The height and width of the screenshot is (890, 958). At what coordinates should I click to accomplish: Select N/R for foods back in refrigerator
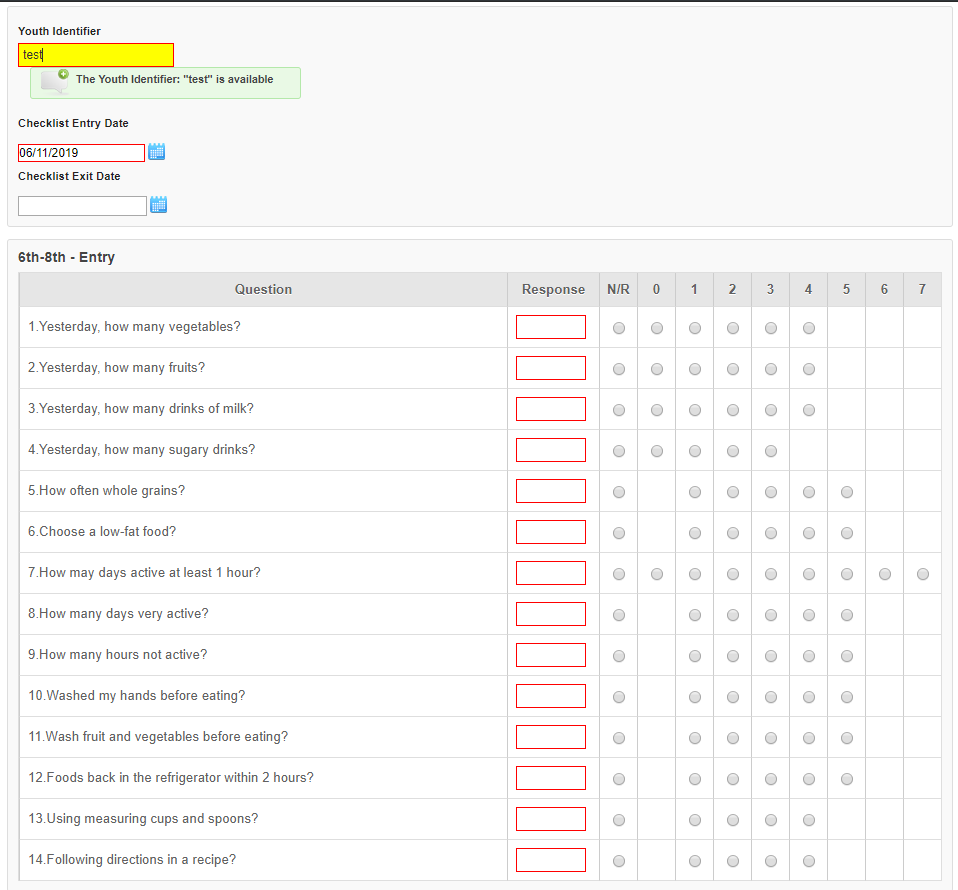pos(619,778)
